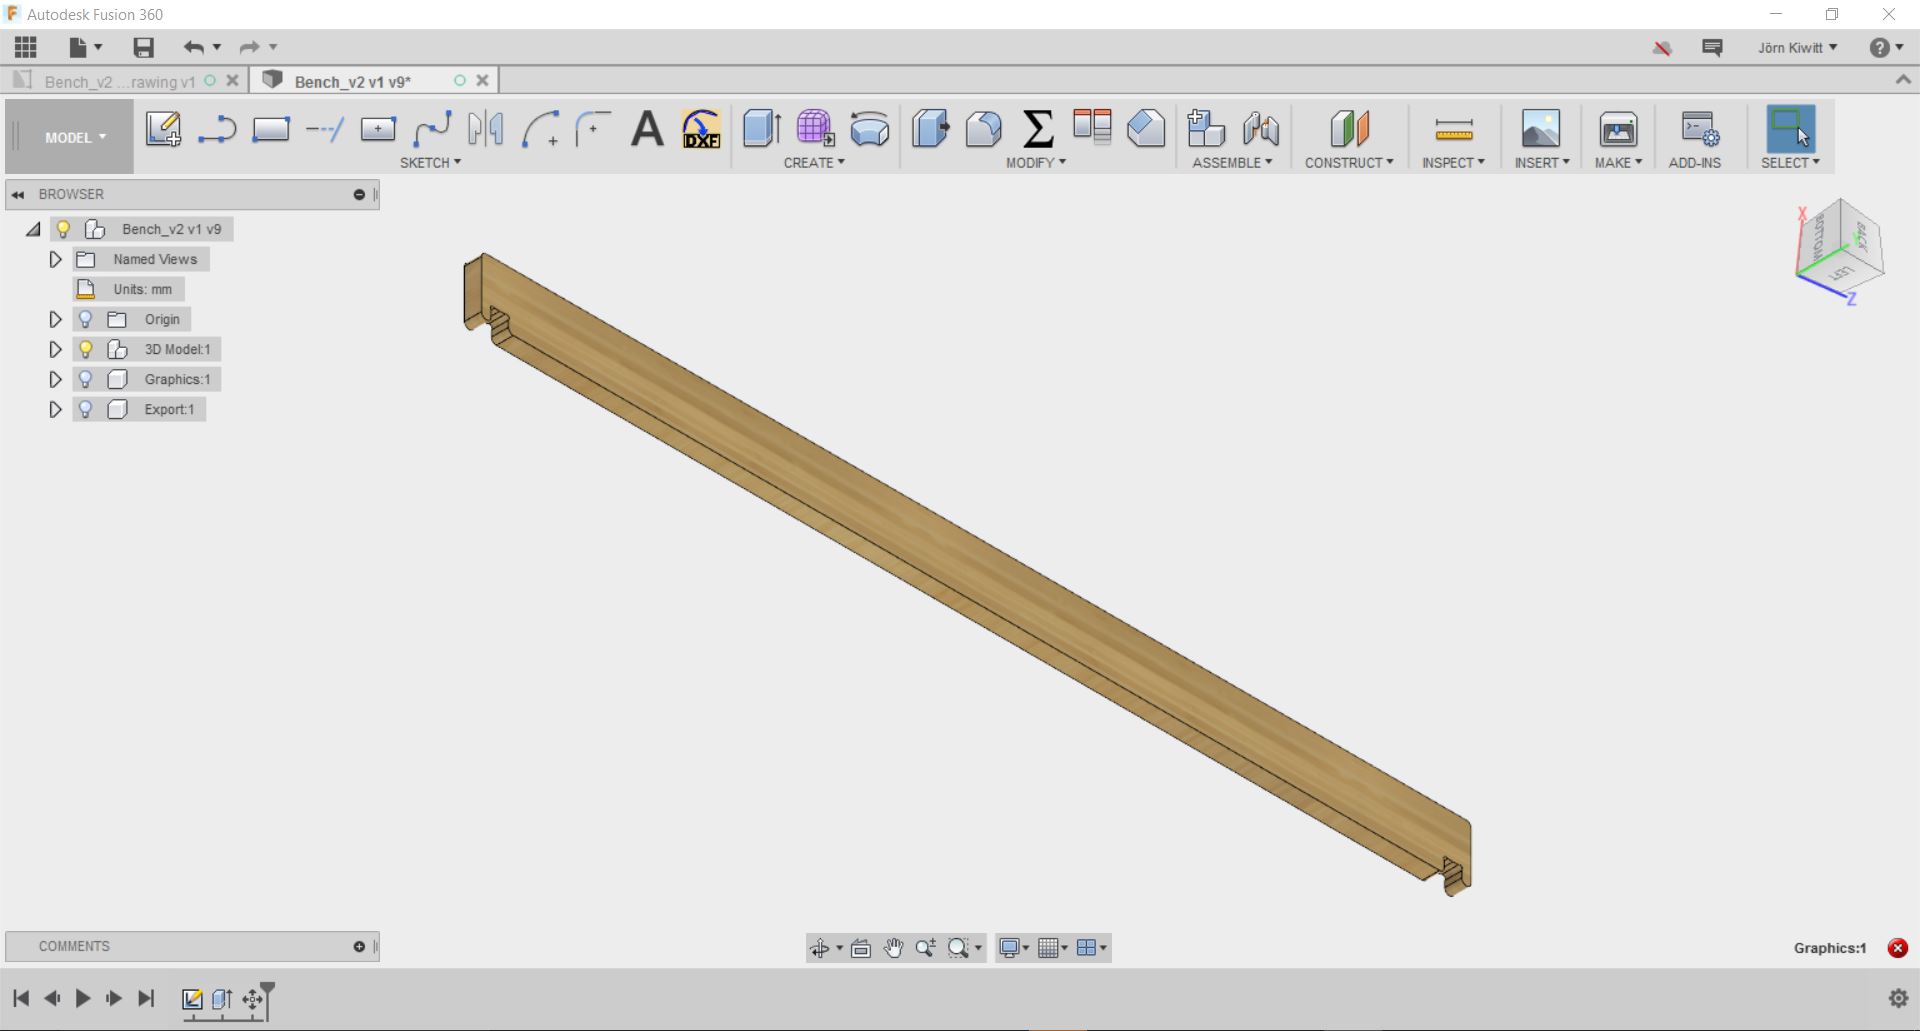Image resolution: width=1920 pixels, height=1031 pixels.
Task: Save the design with the floppy icon
Action: (143, 47)
